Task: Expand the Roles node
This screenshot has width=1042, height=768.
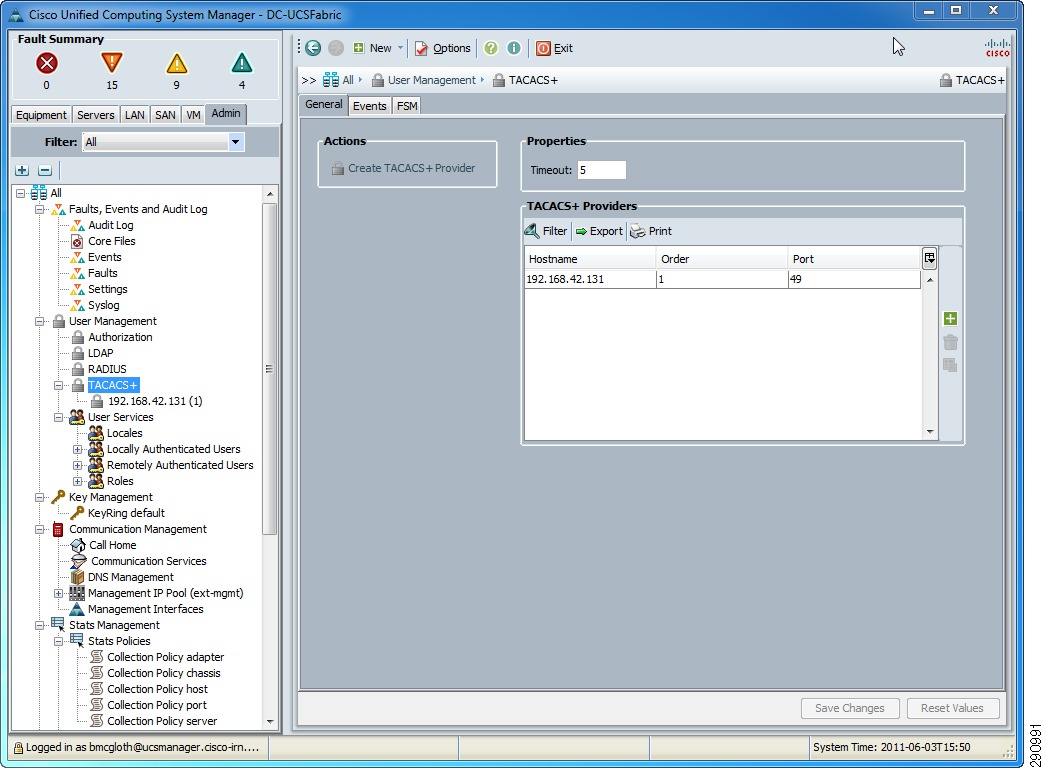Action: click(x=78, y=481)
